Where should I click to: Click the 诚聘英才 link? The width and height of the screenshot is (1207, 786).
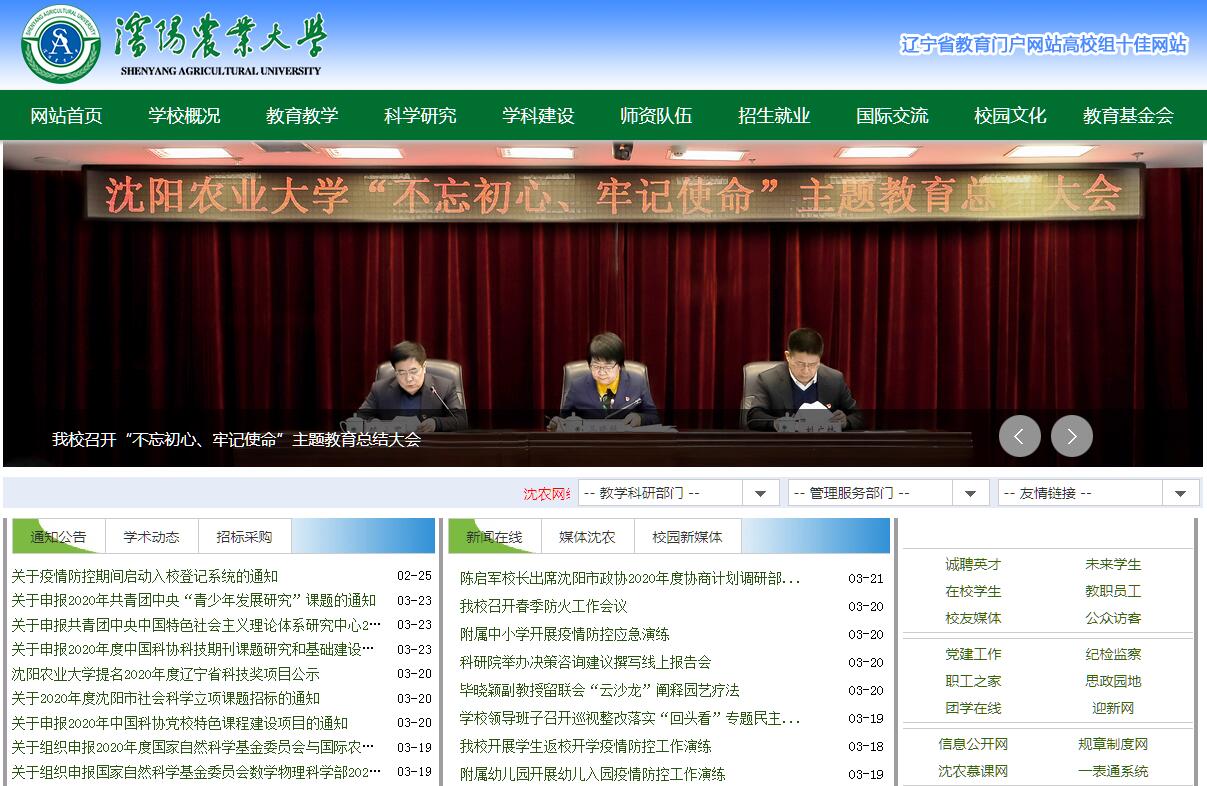coord(973,564)
